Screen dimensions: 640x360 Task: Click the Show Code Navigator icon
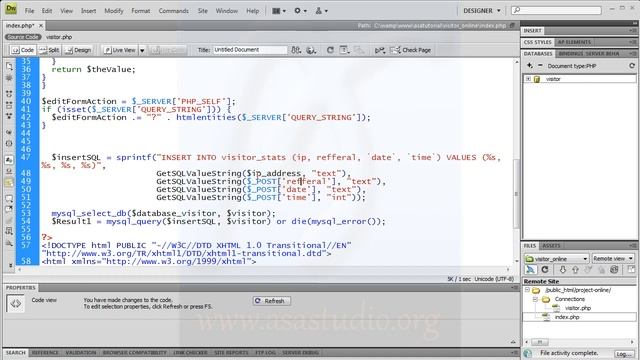(9, 78)
